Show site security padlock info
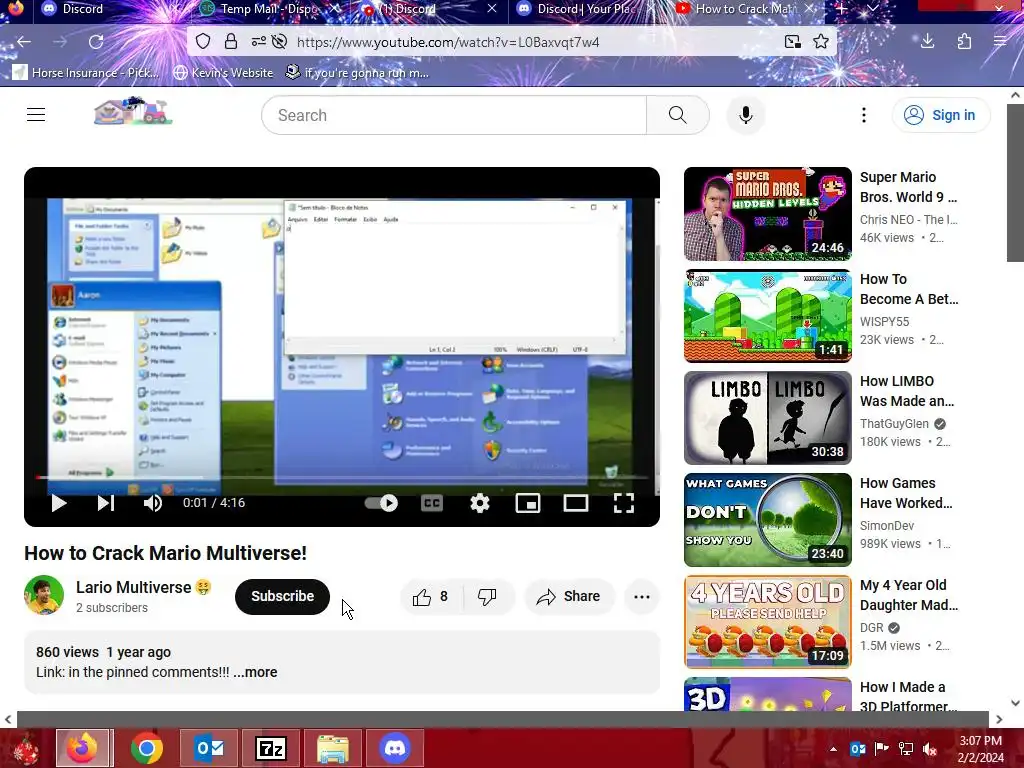The width and height of the screenshot is (1024, 768). 231,42
